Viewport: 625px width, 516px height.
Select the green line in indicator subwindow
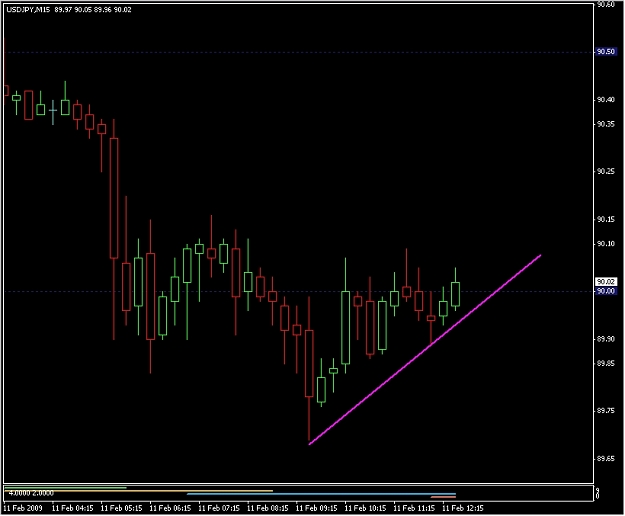click(x=65, y=488)
